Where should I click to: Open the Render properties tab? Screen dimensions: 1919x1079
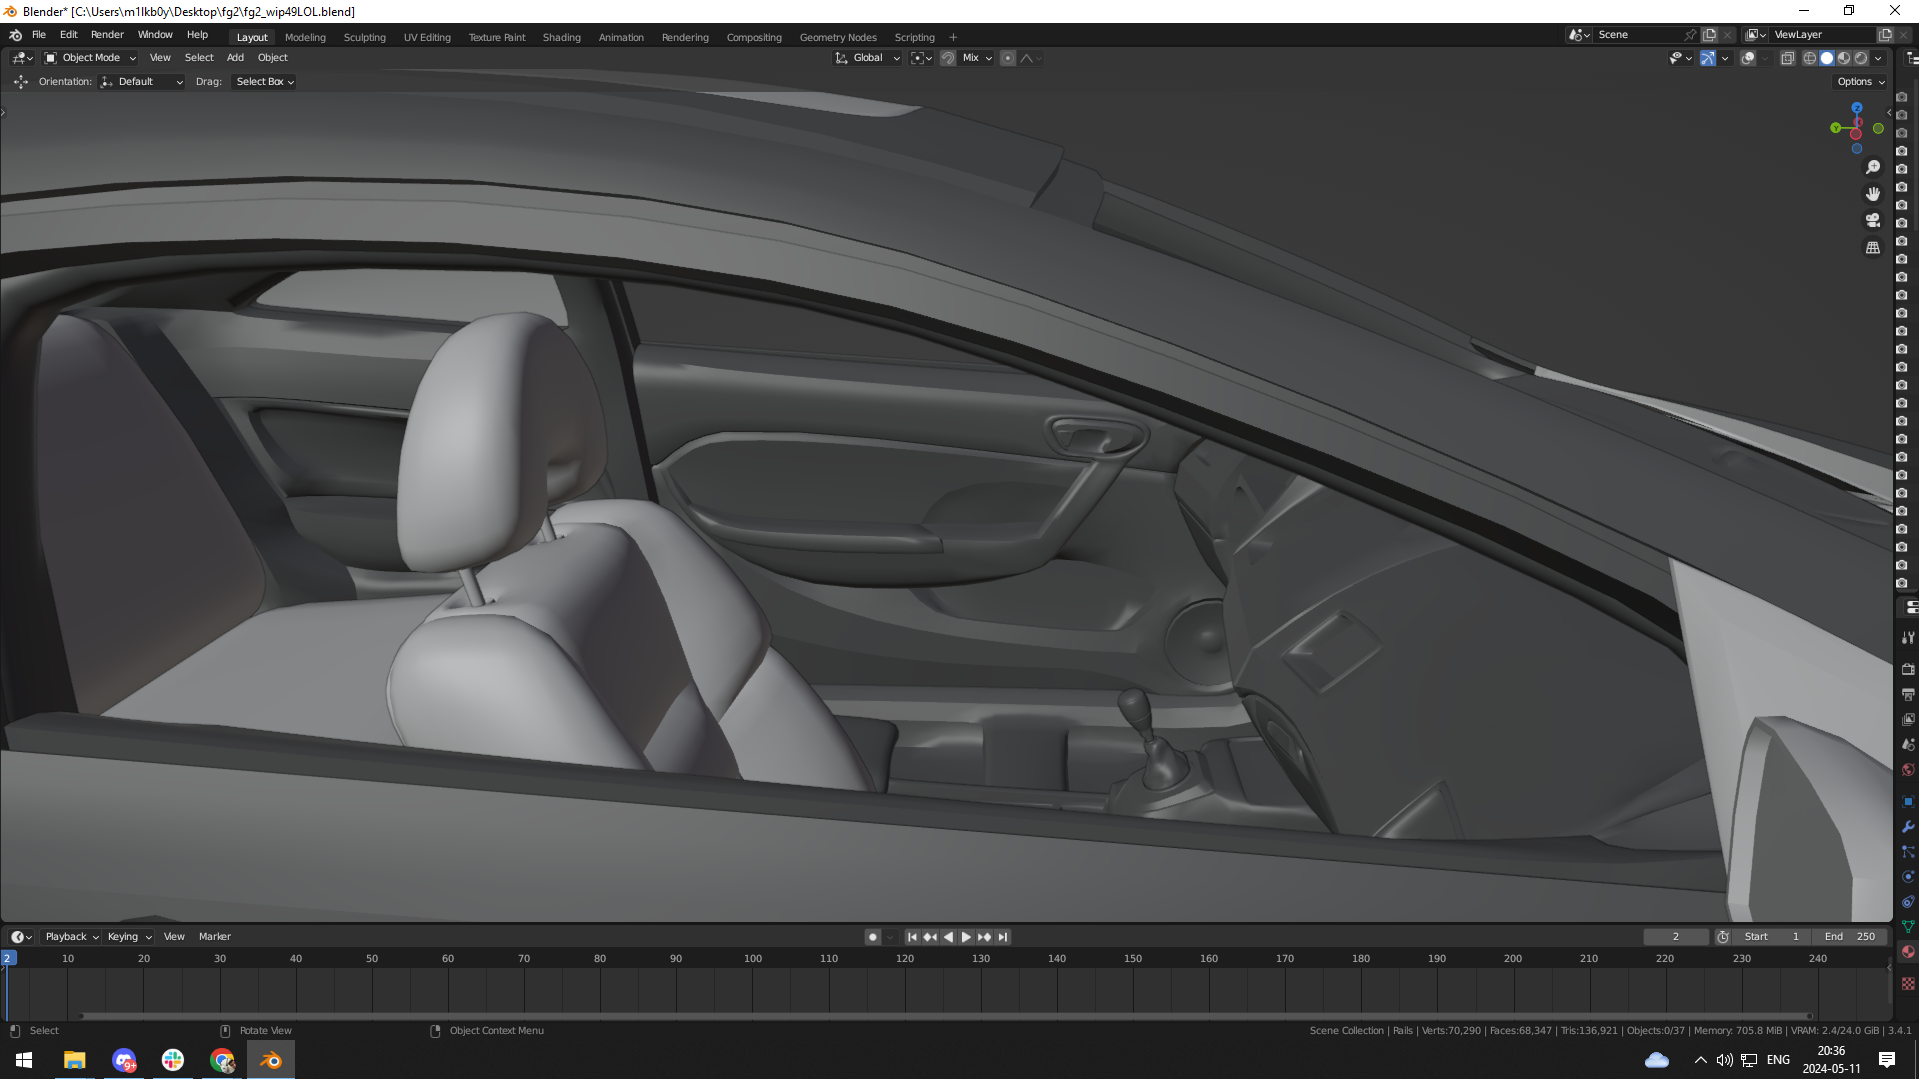[x=1908, y=669]
